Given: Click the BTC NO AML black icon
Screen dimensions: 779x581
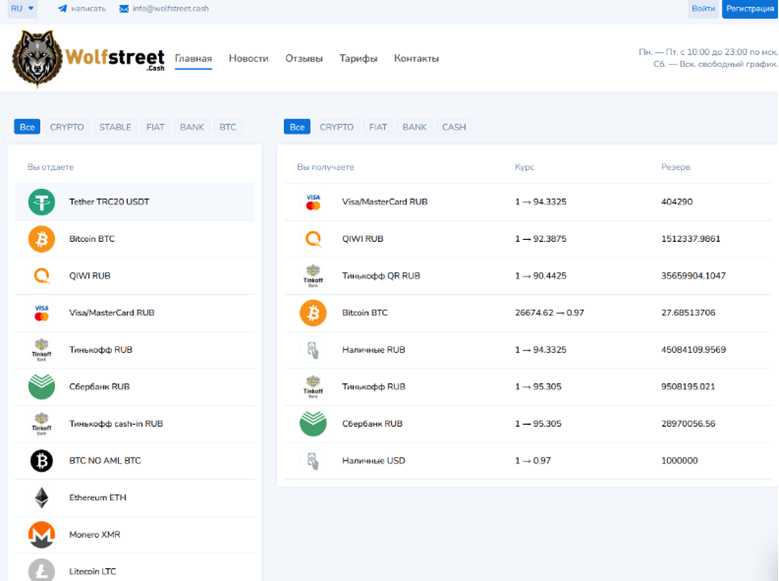Looking at the screenshot, I should coord(42,461).
